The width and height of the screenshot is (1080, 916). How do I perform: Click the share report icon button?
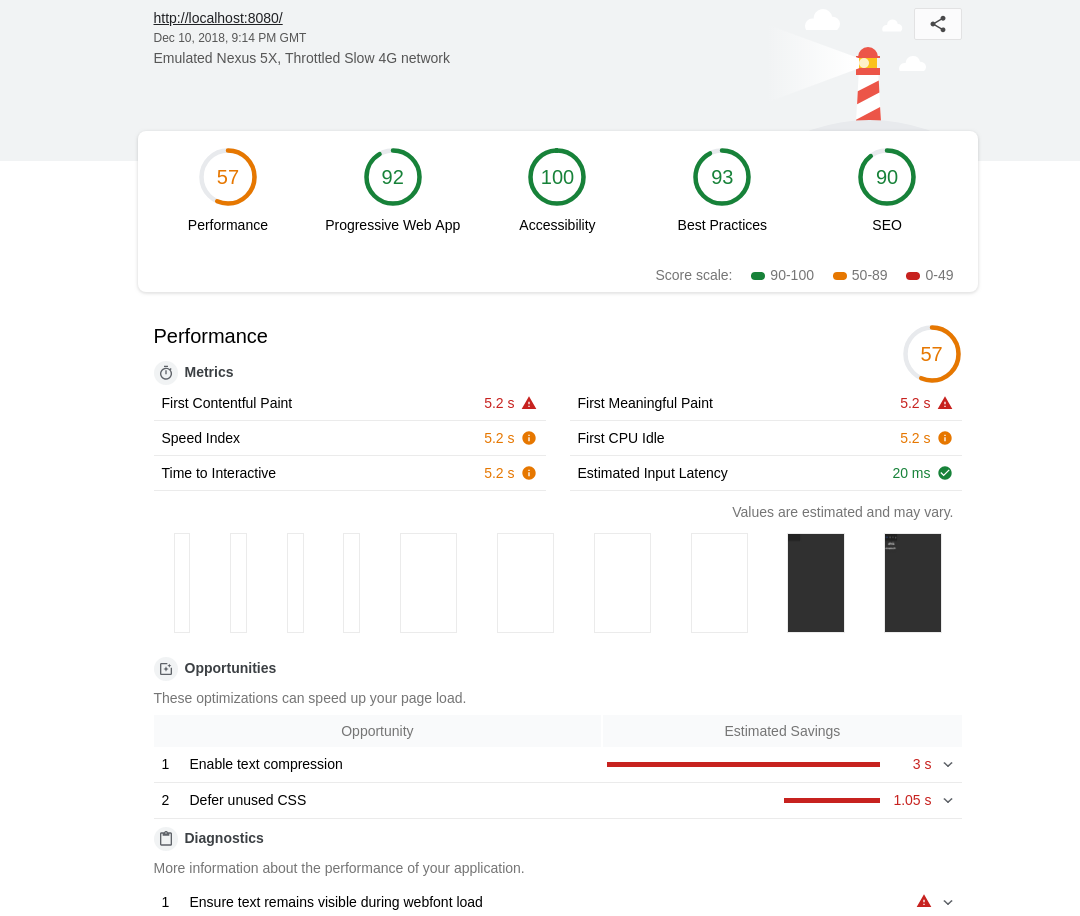(x=937, y=24)
